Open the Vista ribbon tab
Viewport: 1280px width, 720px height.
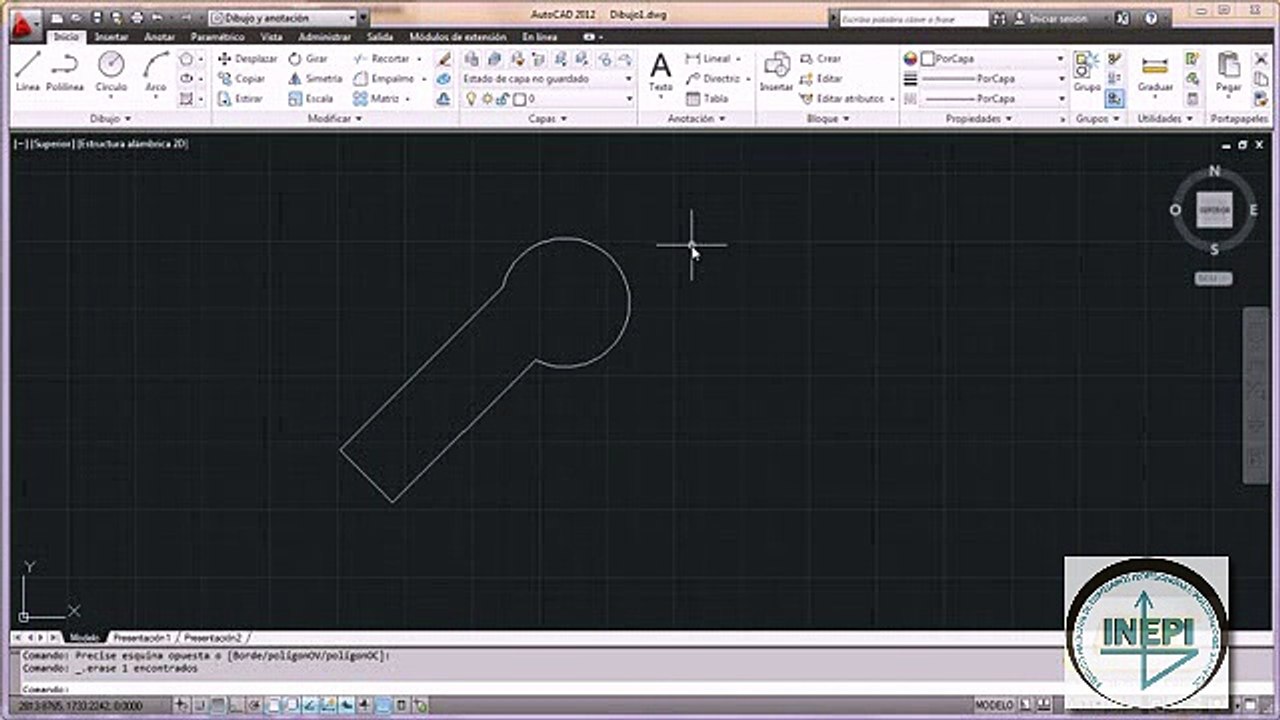pyautogui.click(x=271, y=37)
